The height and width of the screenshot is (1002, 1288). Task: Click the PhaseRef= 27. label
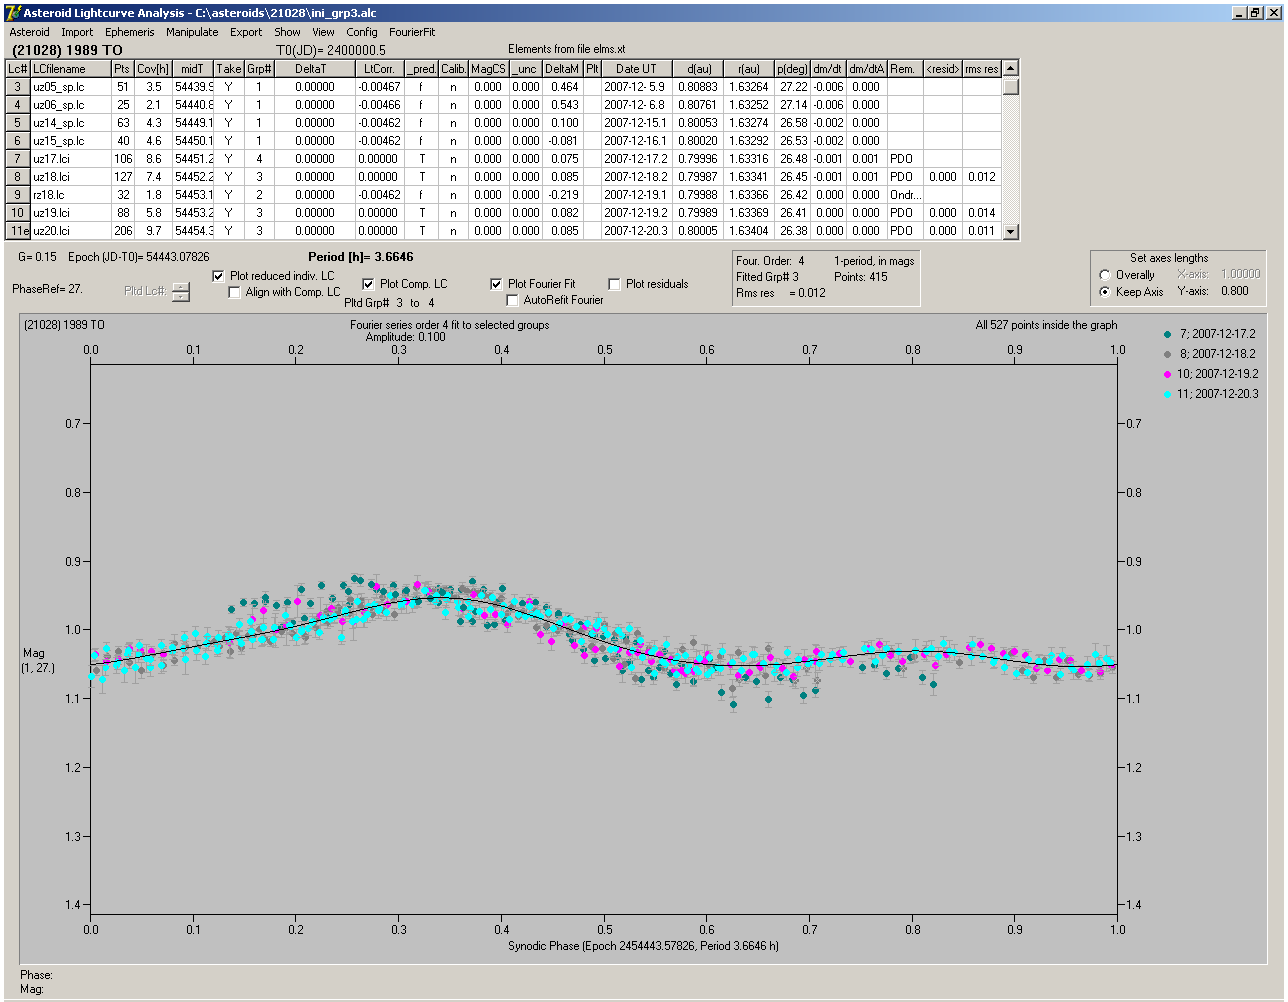[47, 289]
